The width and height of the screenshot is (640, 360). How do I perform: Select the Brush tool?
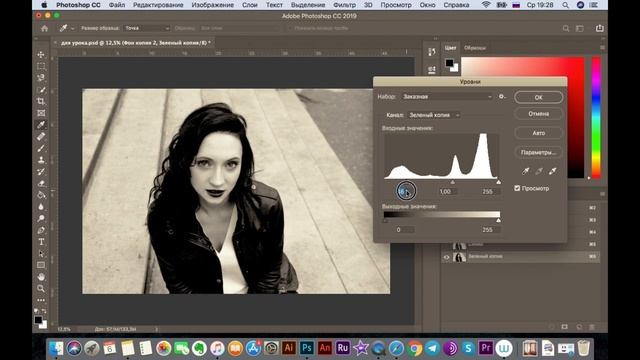41,148
